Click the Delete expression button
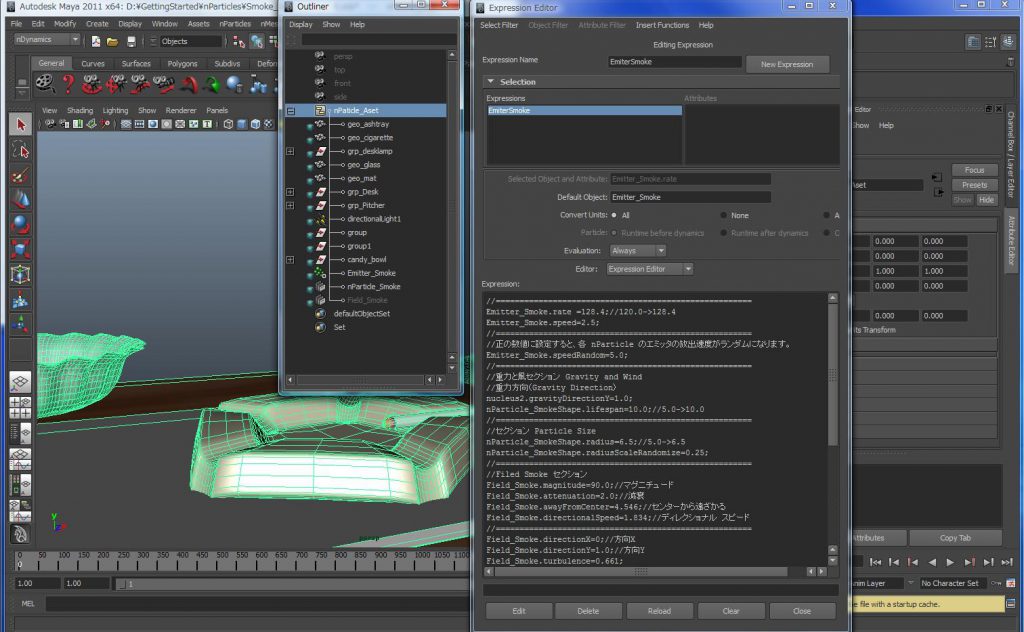The image size is (1024, 632). pos(588,611)
